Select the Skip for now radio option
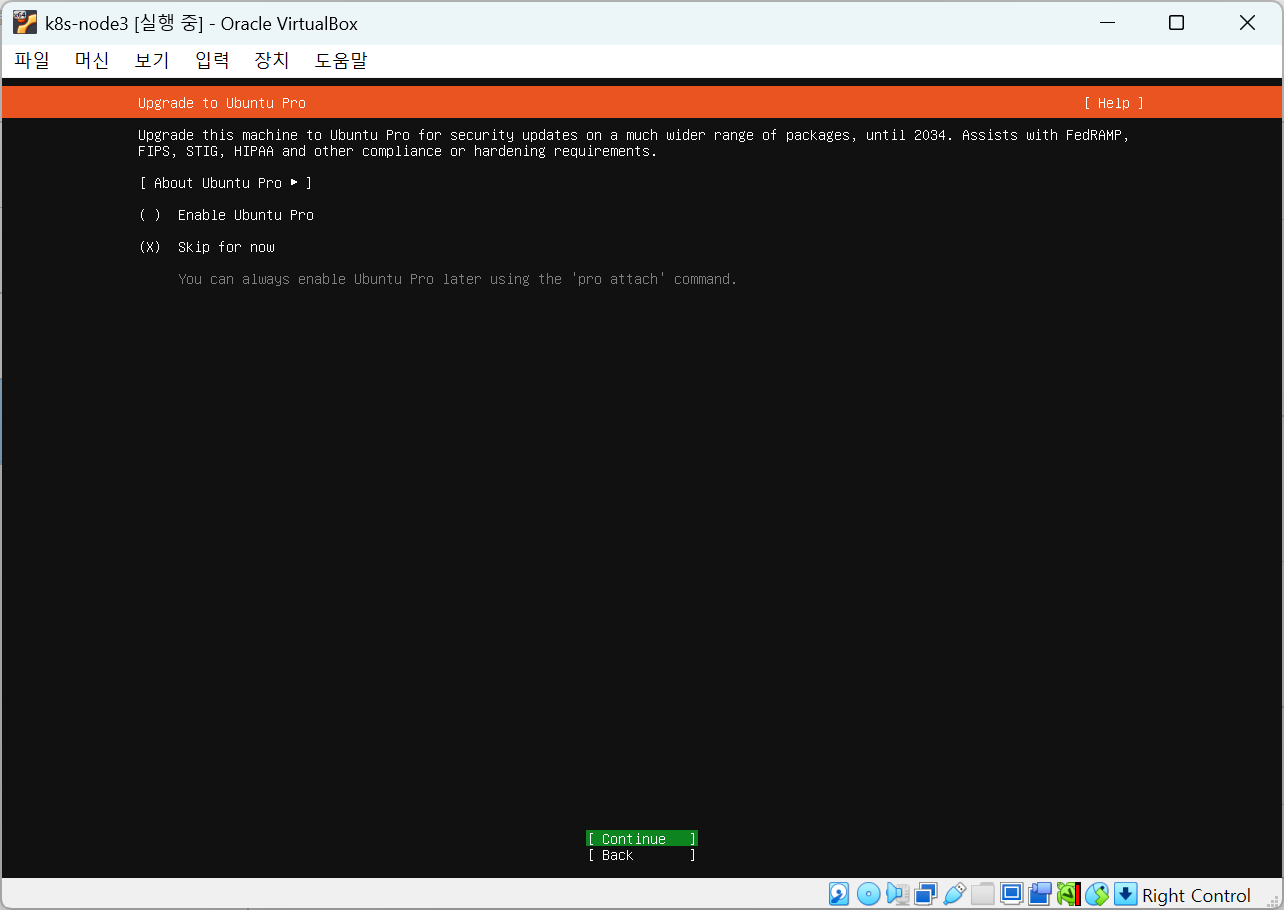This screenshot has width=1284, height=910. pyautogui.click(x=207, y=247)
